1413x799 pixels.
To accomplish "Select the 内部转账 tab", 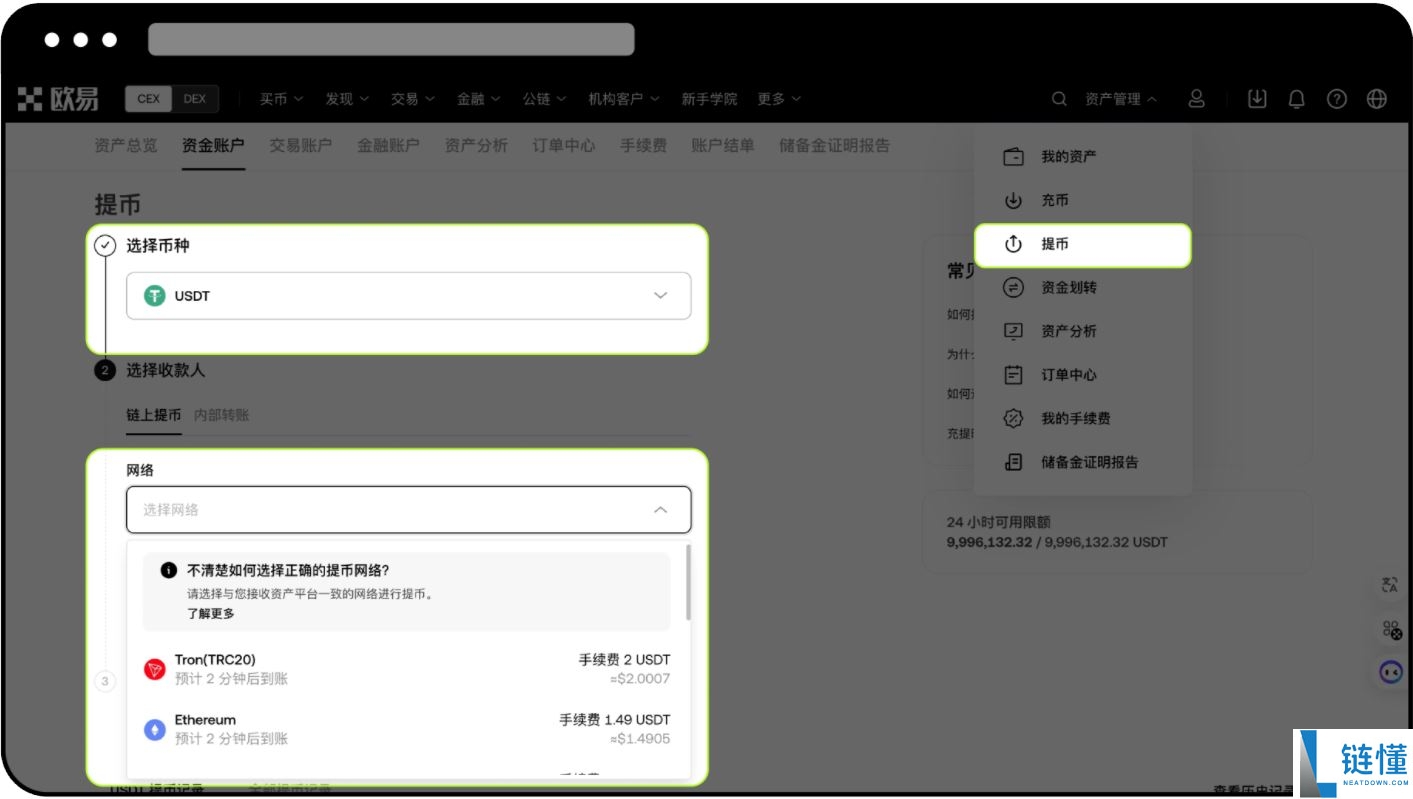I will tap(221, 415).
